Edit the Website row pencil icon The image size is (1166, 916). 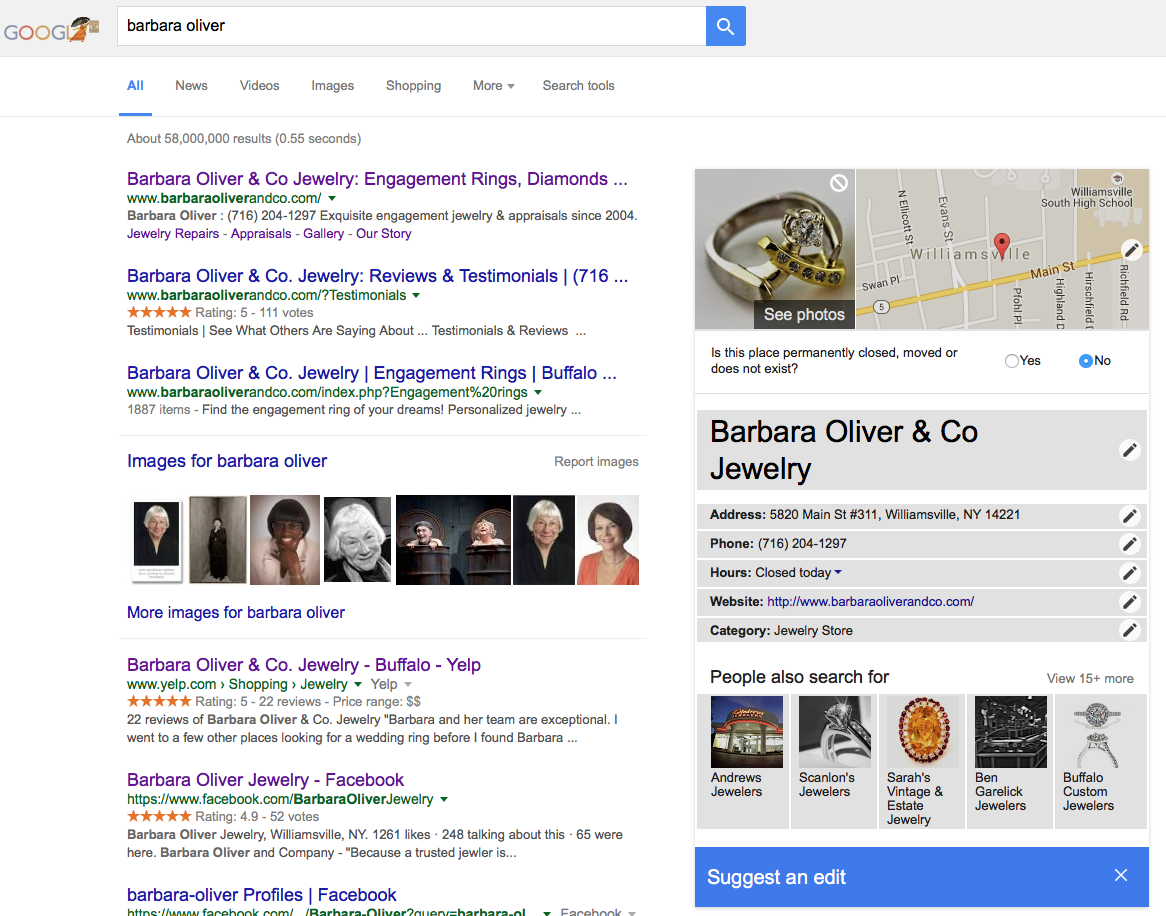point(1130,602)
